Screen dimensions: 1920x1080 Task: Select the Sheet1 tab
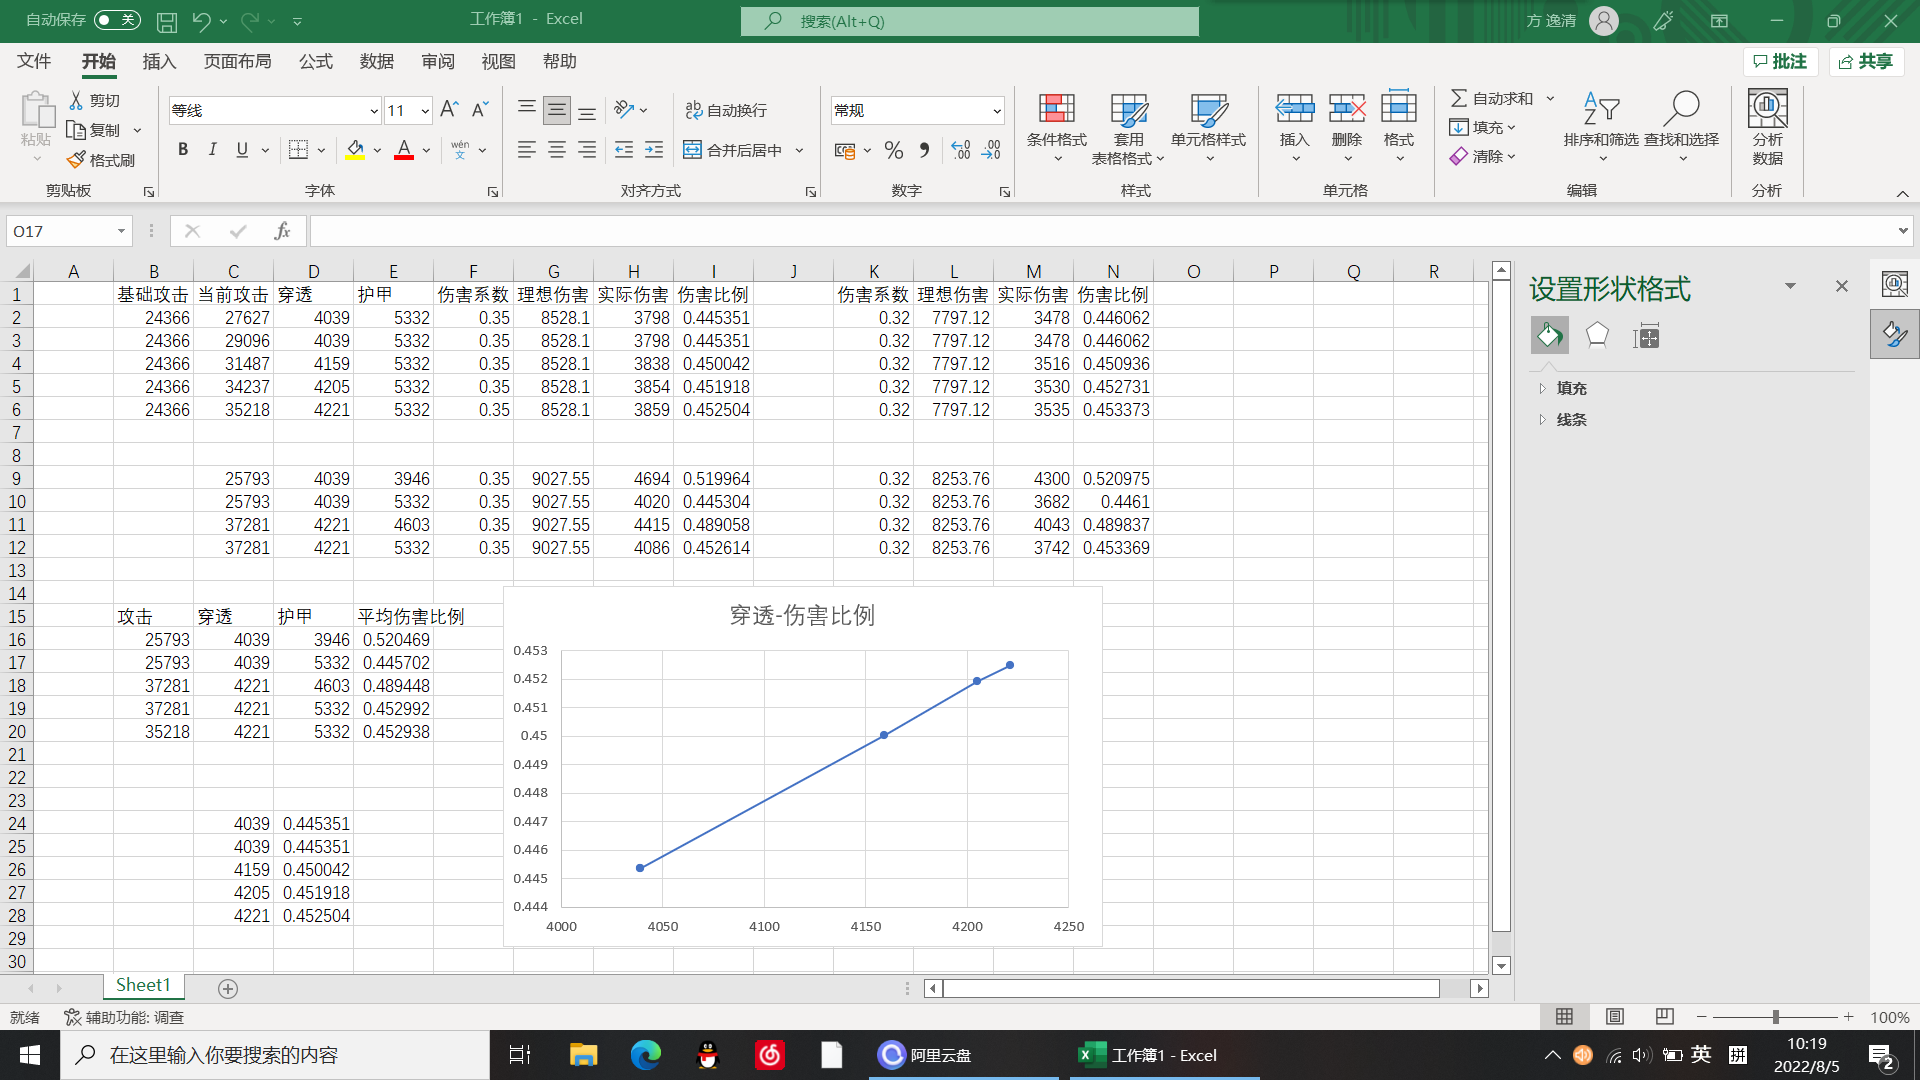pos(143,986)
